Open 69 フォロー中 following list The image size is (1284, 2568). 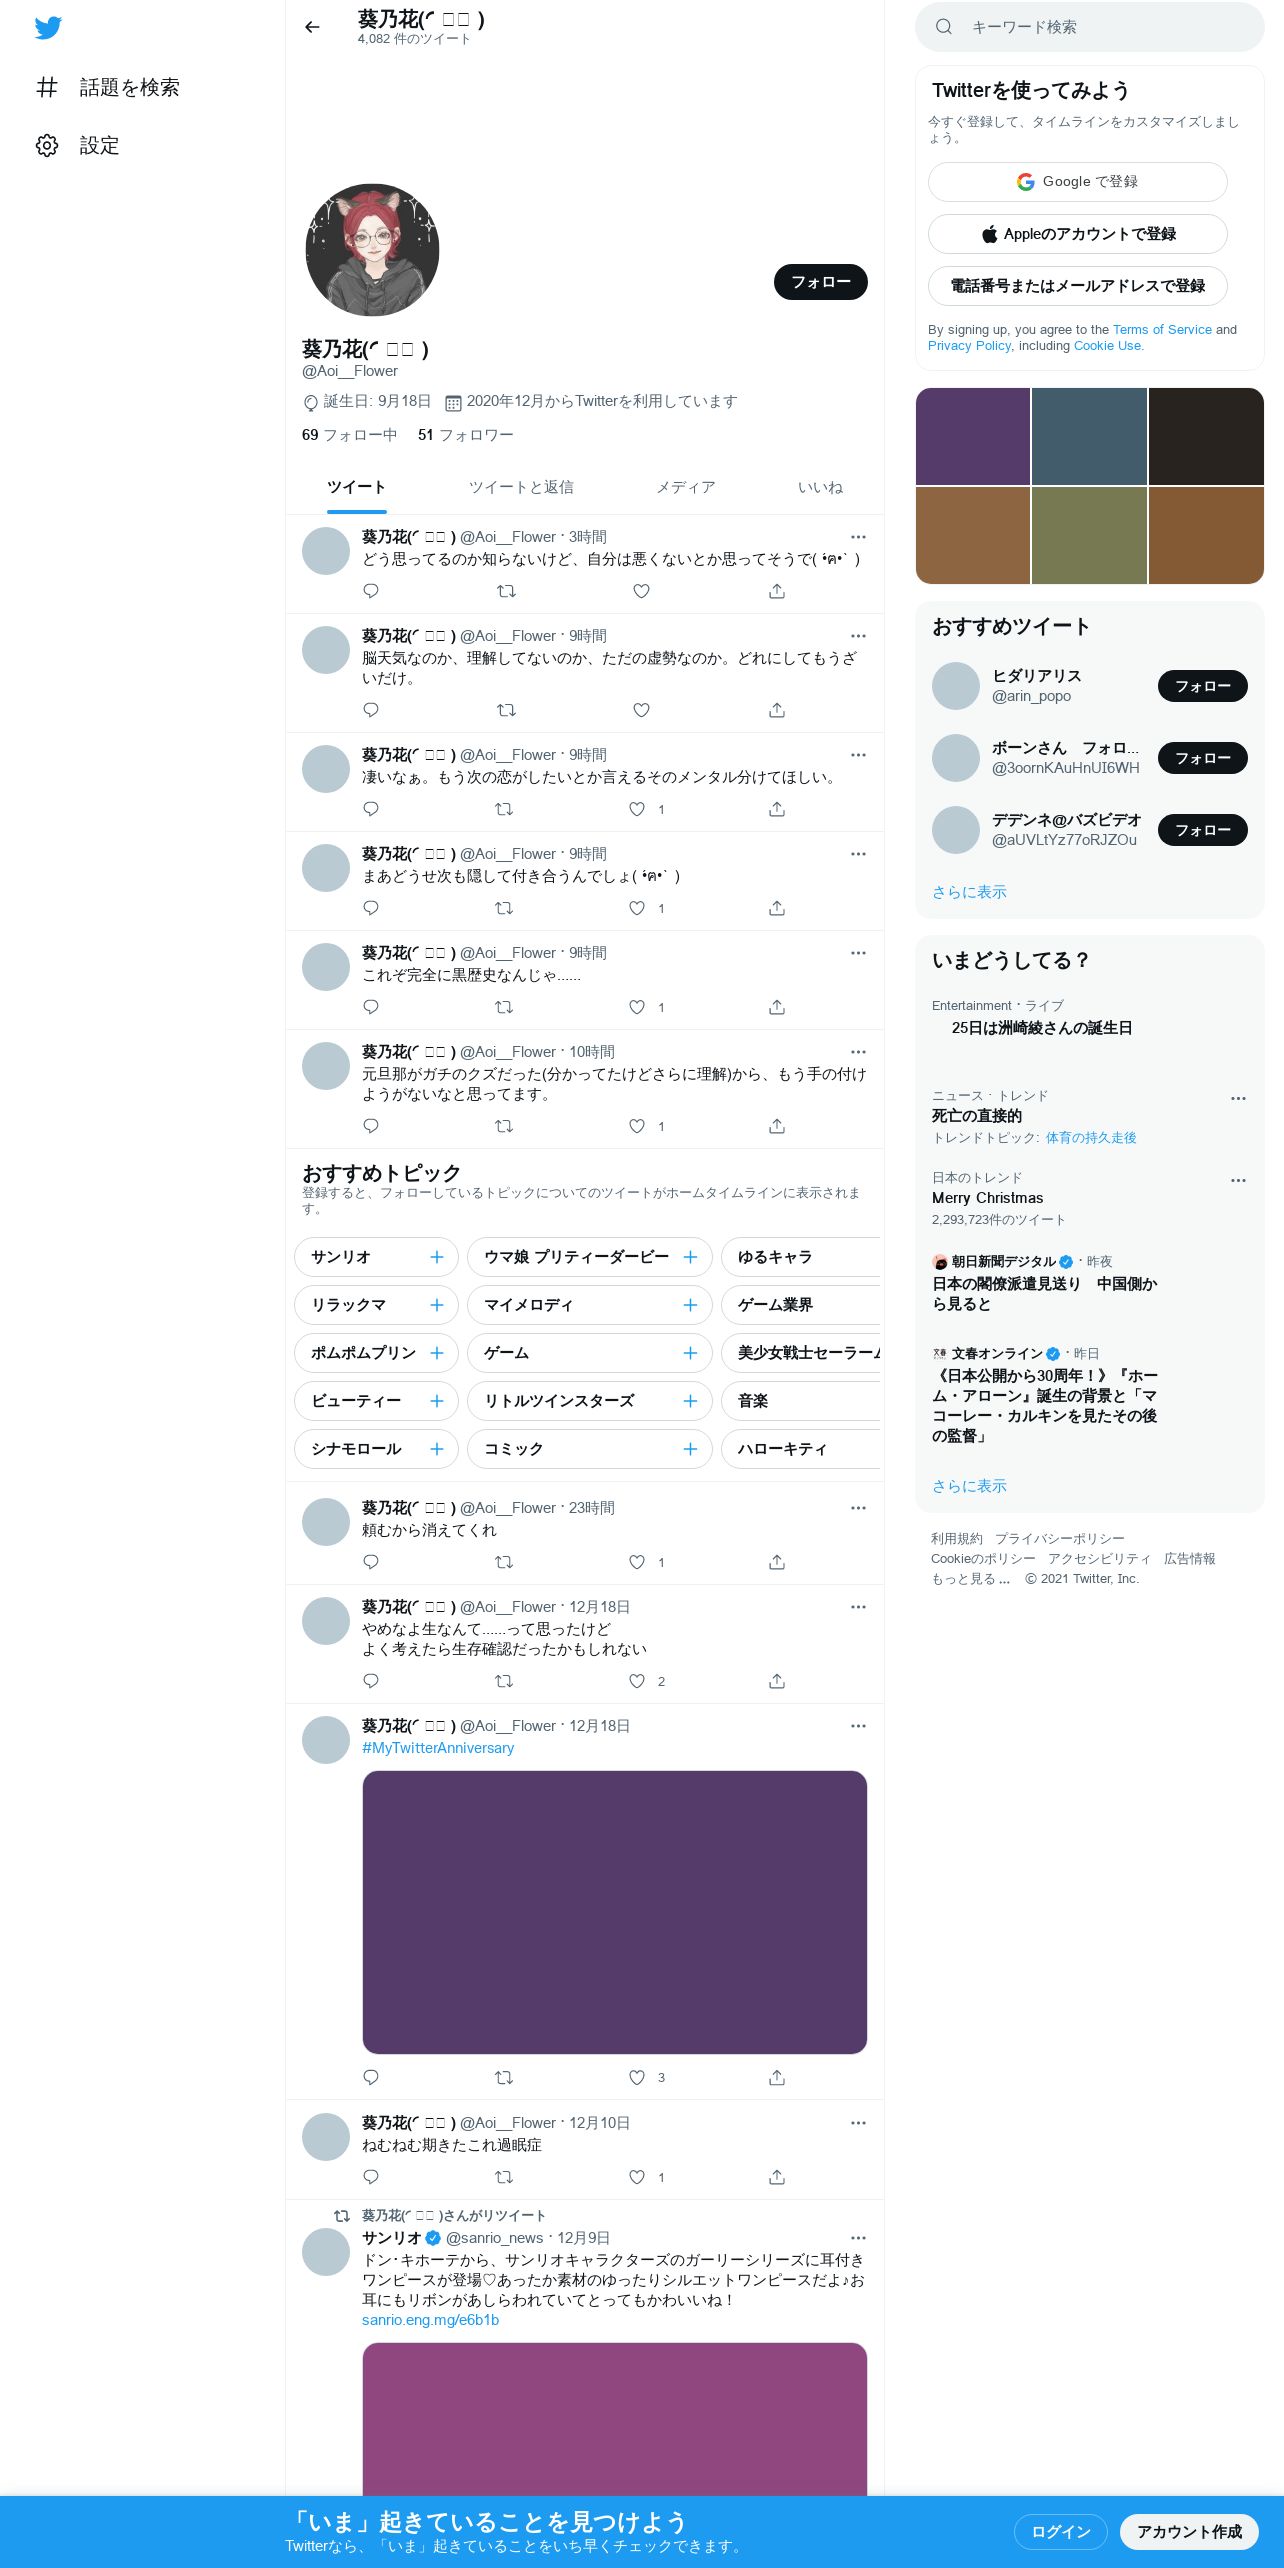(349, 435)
